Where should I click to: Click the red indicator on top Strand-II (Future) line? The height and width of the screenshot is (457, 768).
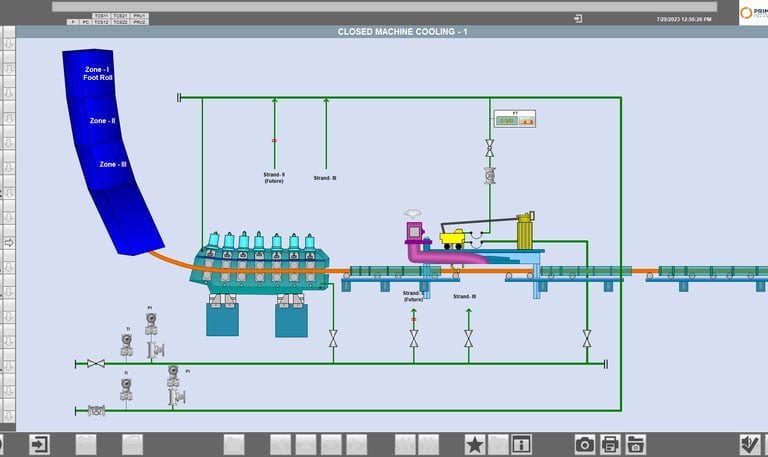tap(274, 141)
